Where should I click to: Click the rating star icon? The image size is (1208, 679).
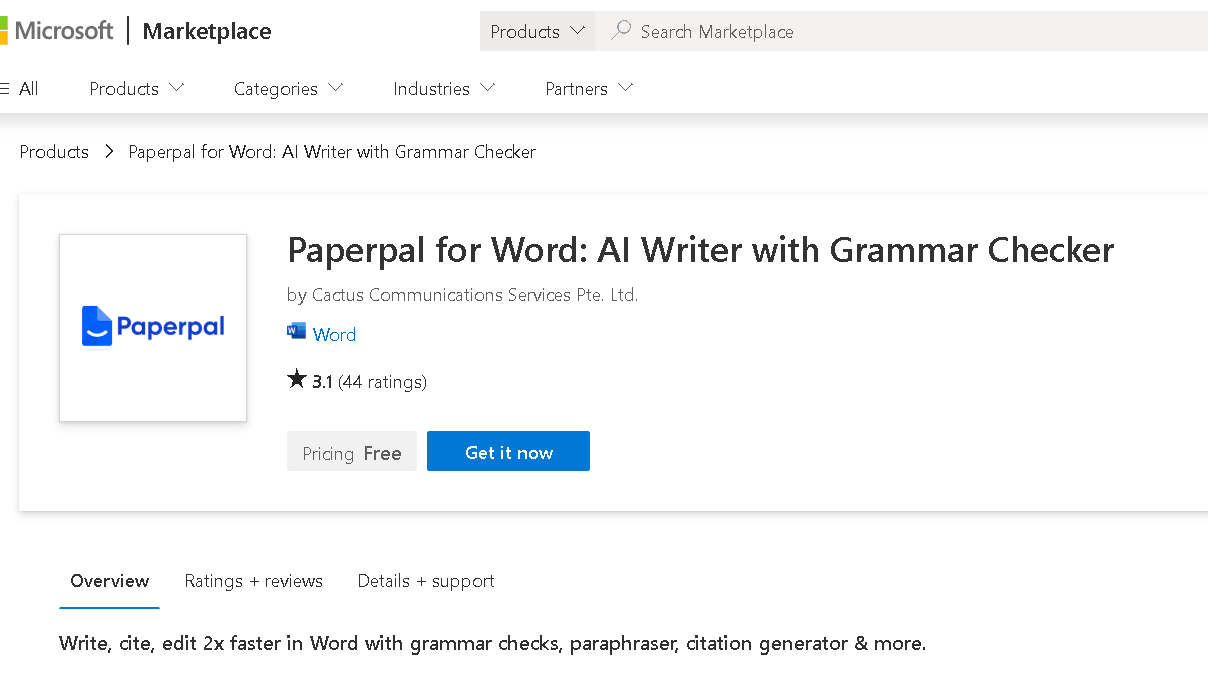coord(296,379)
